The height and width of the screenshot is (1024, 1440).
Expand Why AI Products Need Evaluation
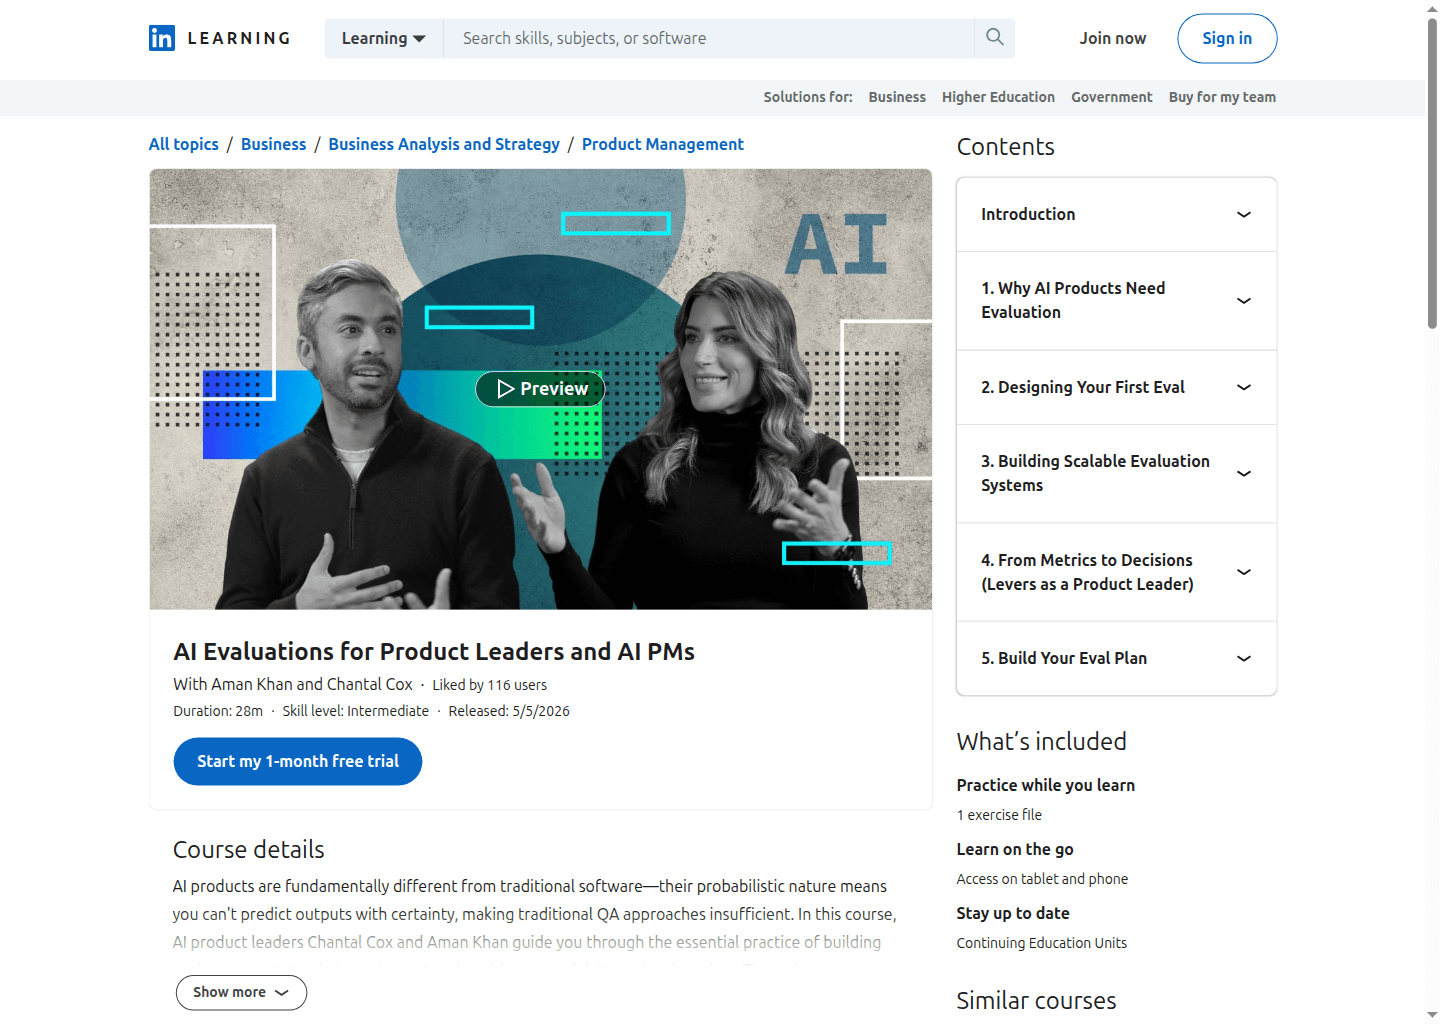coord(1116,300)
